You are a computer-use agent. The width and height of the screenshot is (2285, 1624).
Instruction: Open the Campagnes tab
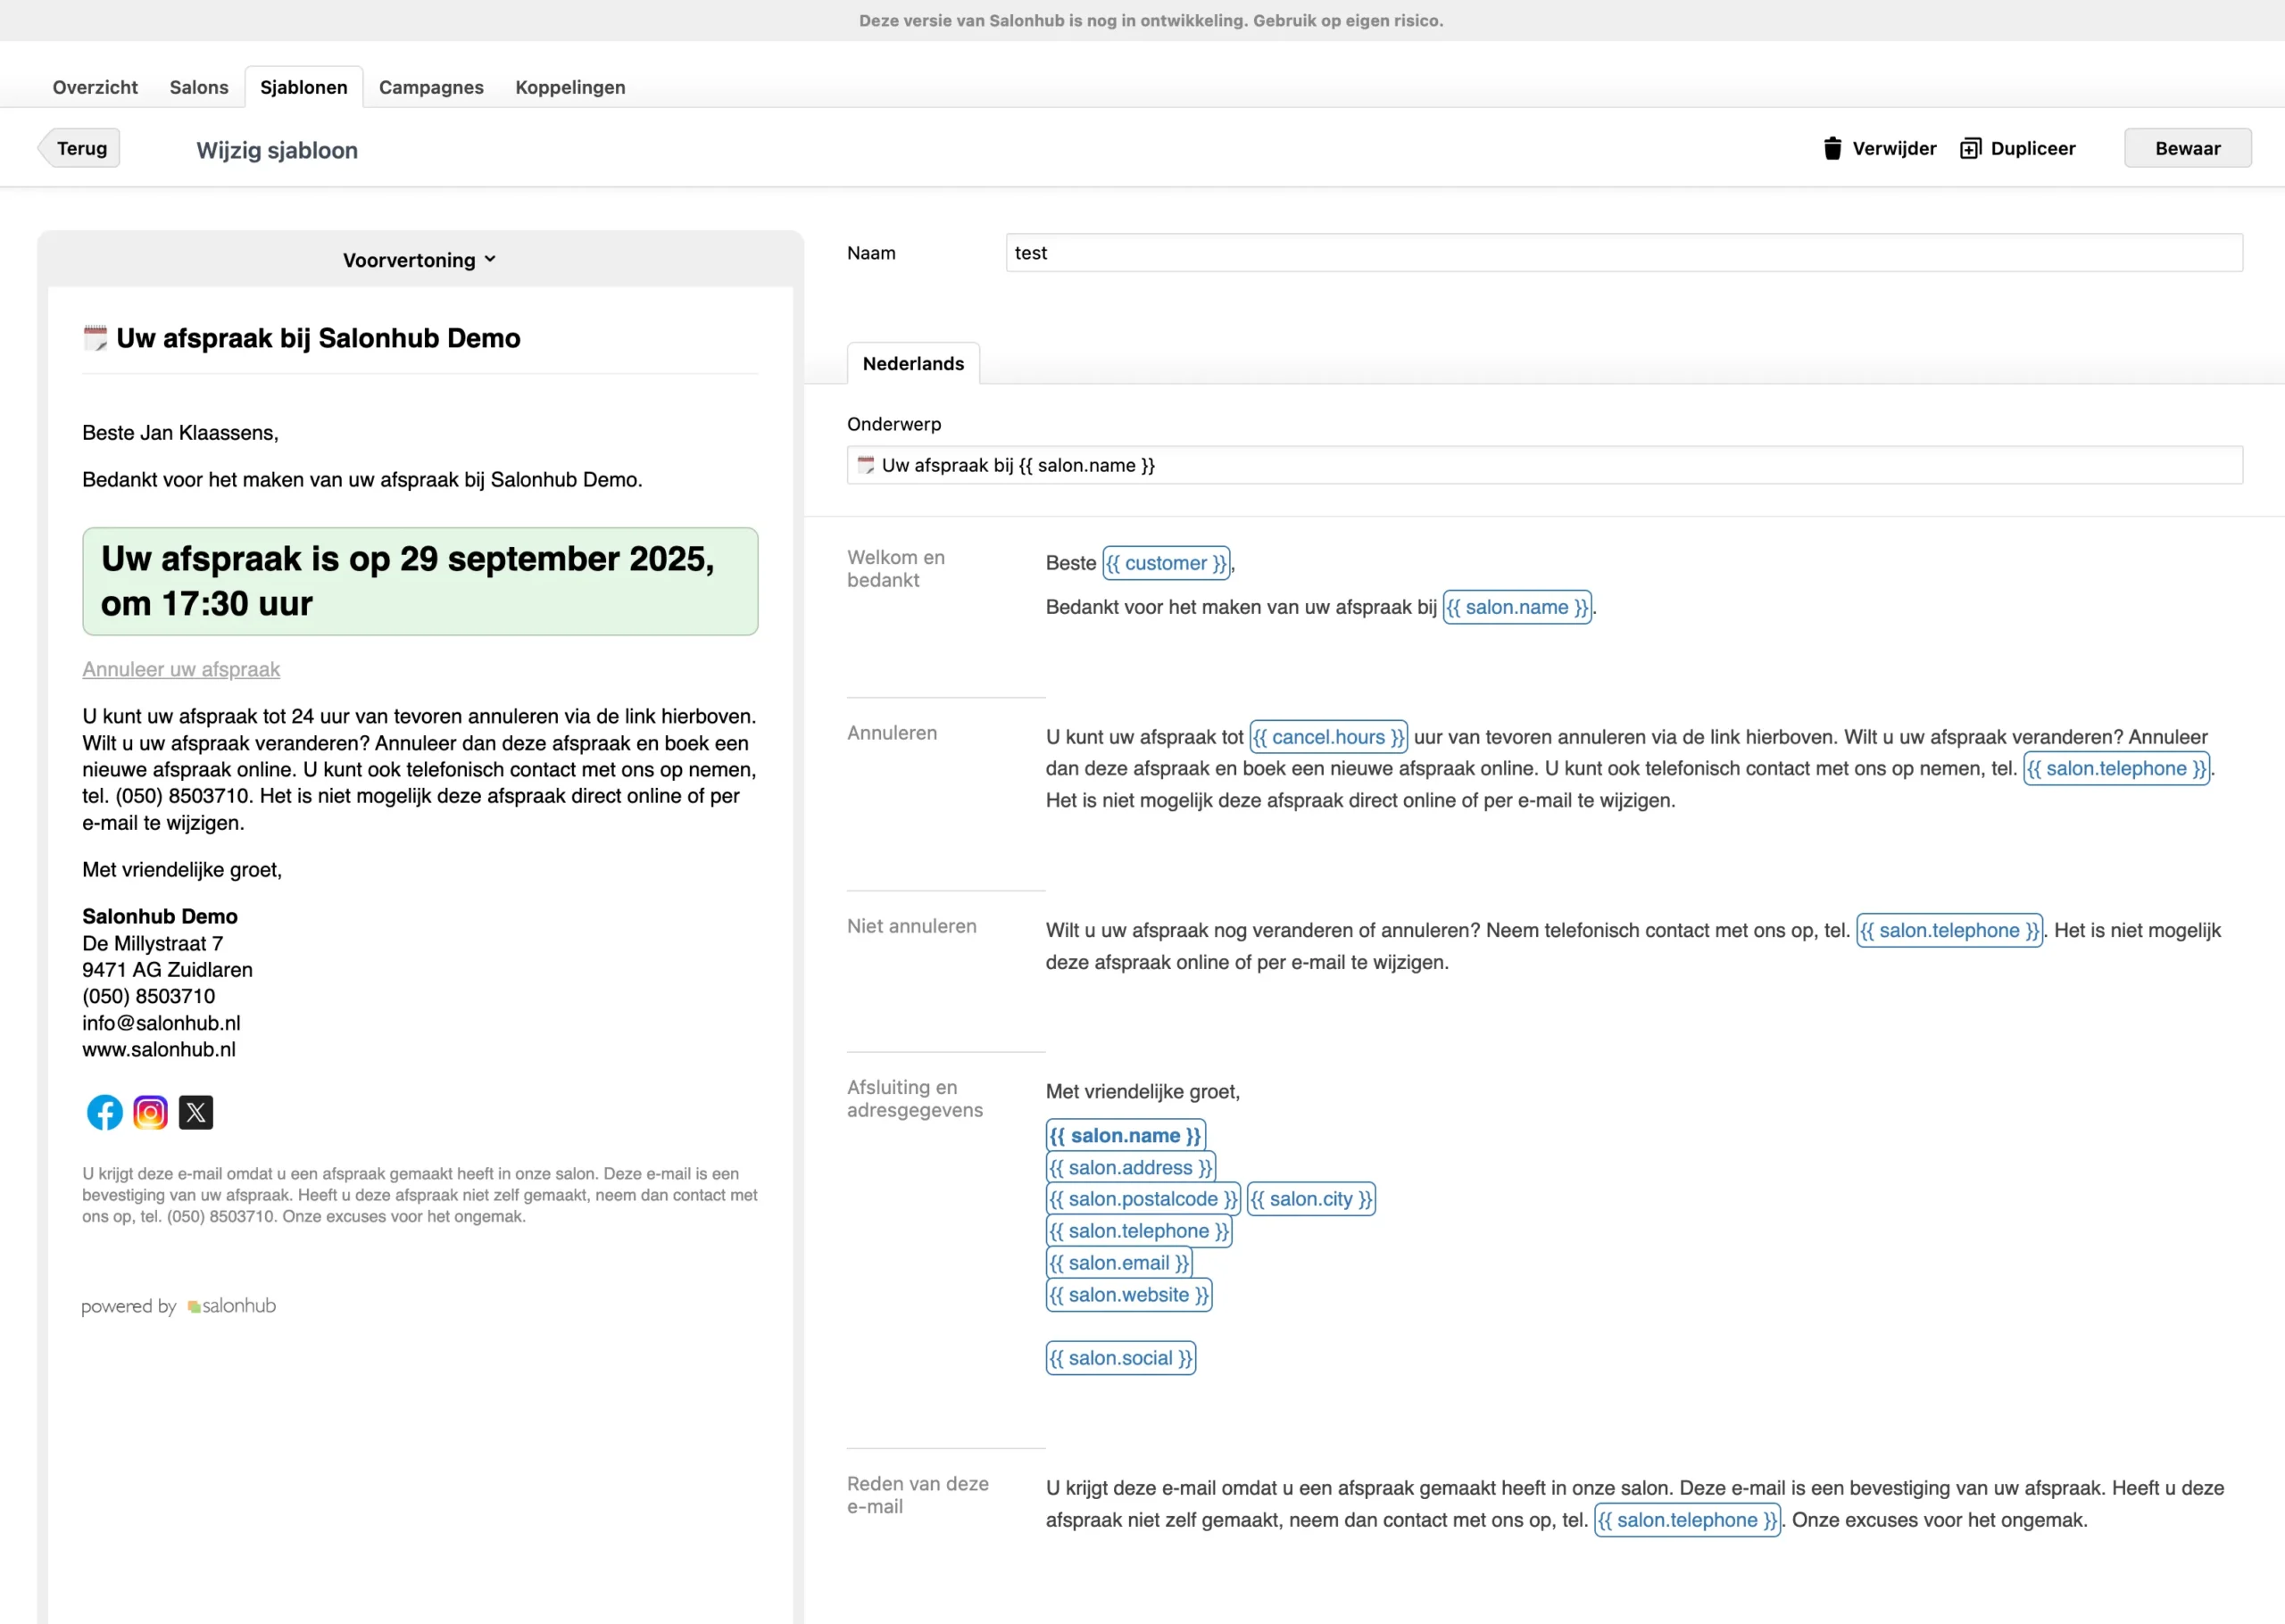[431, 87]
